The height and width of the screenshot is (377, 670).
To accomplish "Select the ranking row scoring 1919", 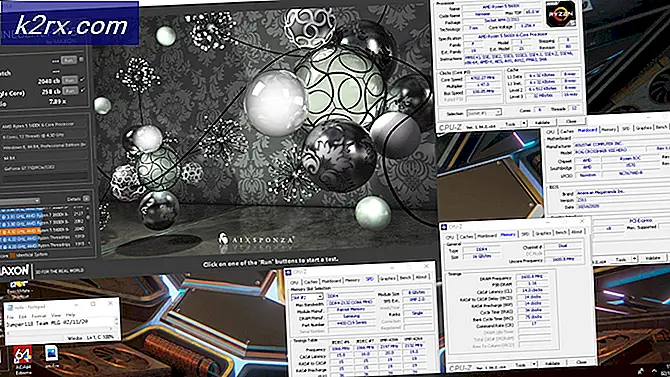I will click(42, 238).
